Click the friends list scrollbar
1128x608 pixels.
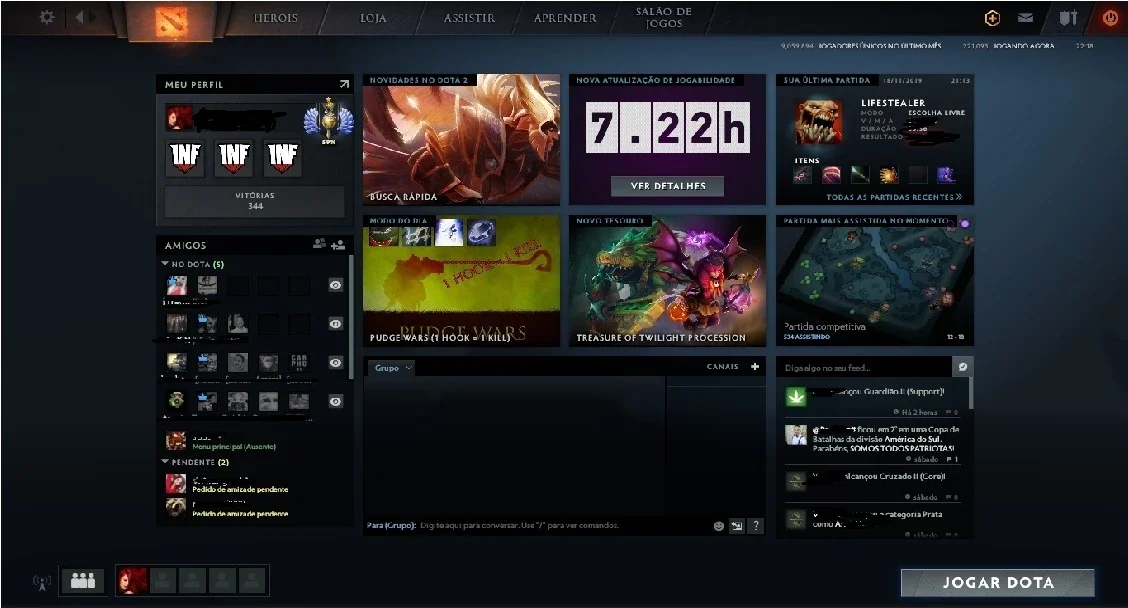pyautogui.click(x=350, y=317)
